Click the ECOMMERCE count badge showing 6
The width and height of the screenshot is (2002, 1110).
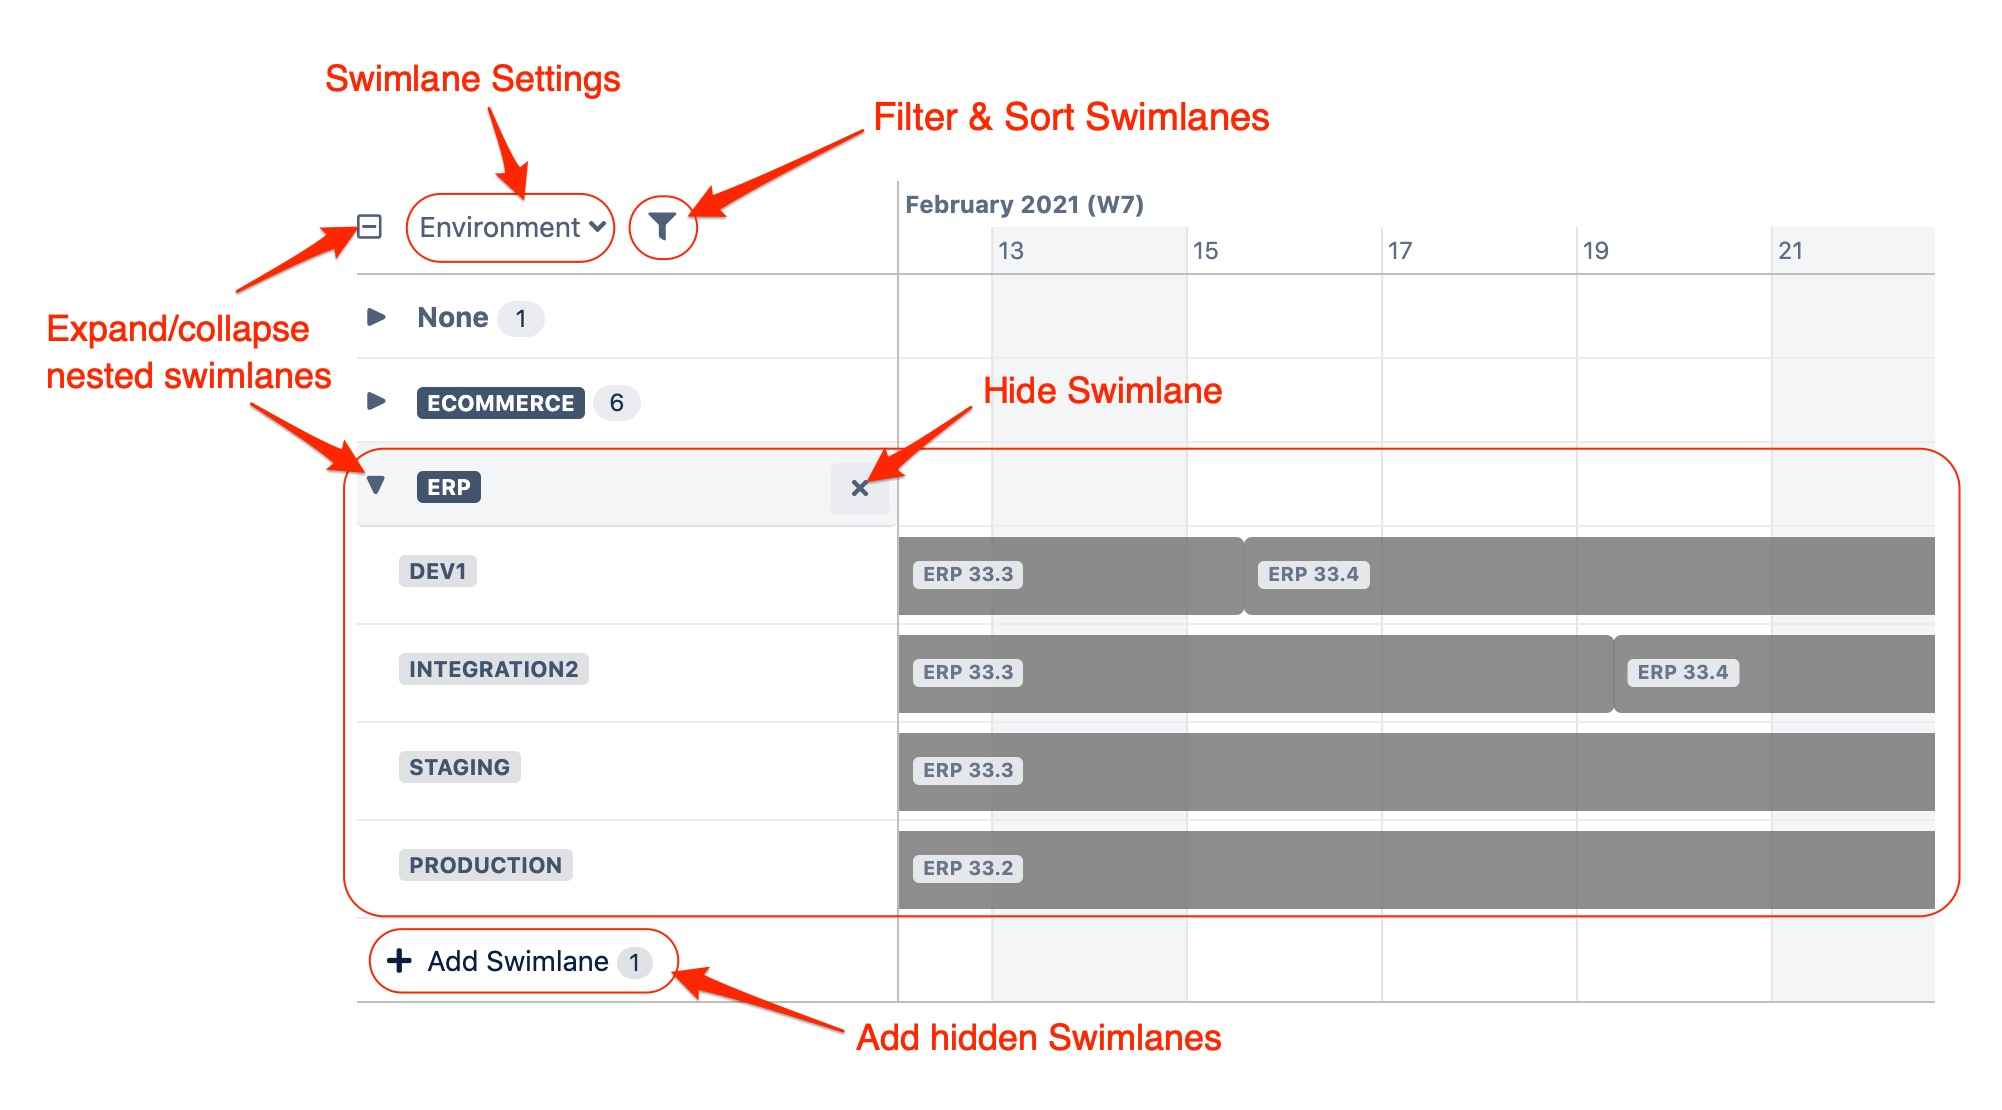click(616, 403)
